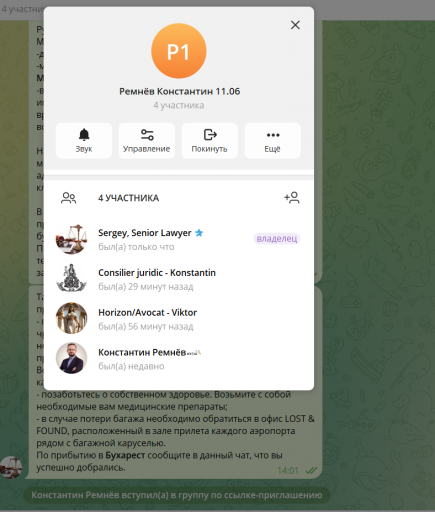Click the add participant icon
The width and height of the screenshot is (435, 512).
(x=292, y=198)
